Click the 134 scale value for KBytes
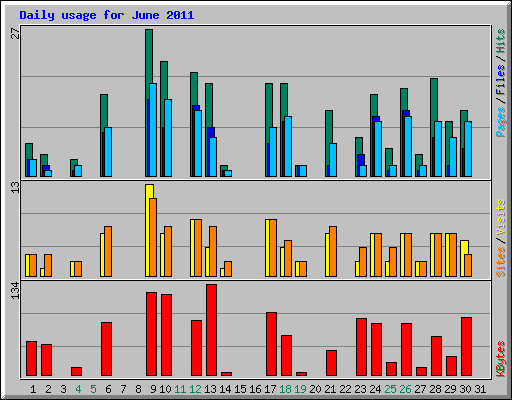 (x=15, y=290)
